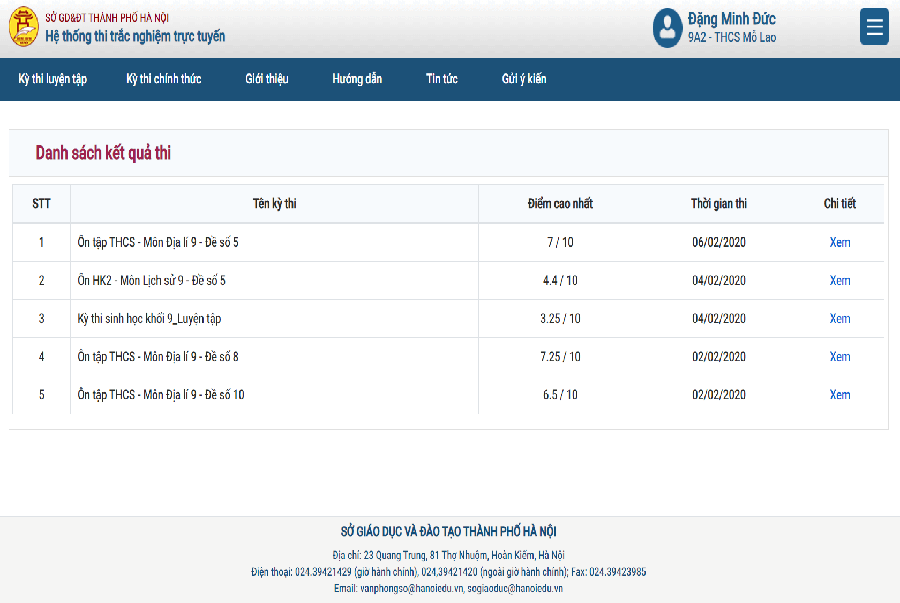Open Gửi ý kiến feedback page

(x=524, y=79)
